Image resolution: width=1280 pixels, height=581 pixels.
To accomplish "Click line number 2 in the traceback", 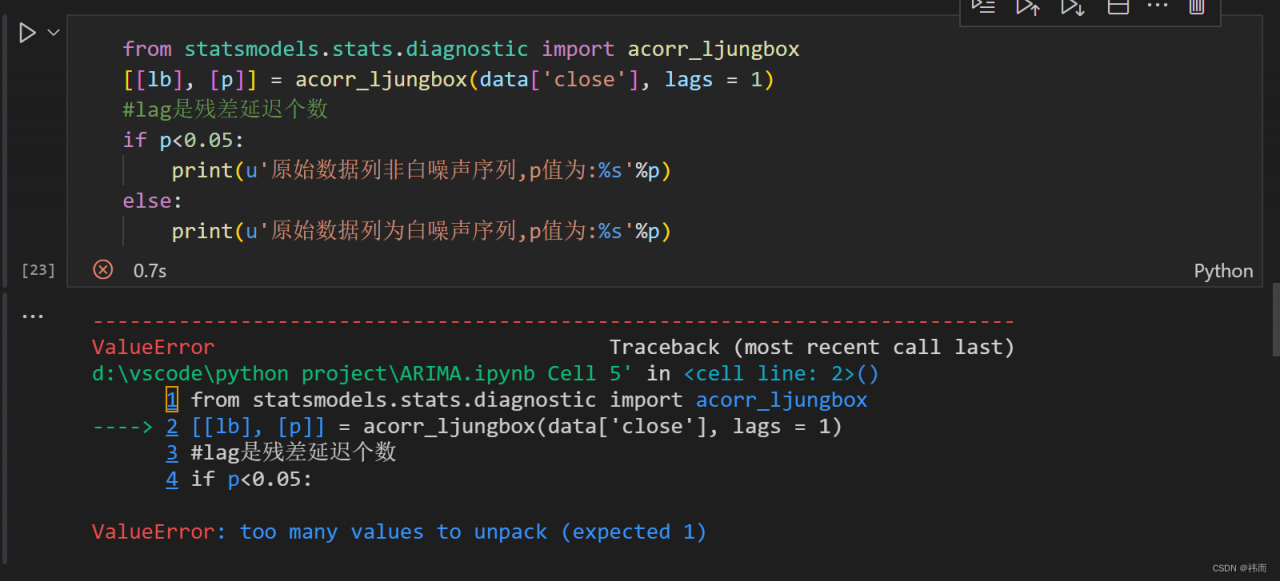I will point(171,425).
